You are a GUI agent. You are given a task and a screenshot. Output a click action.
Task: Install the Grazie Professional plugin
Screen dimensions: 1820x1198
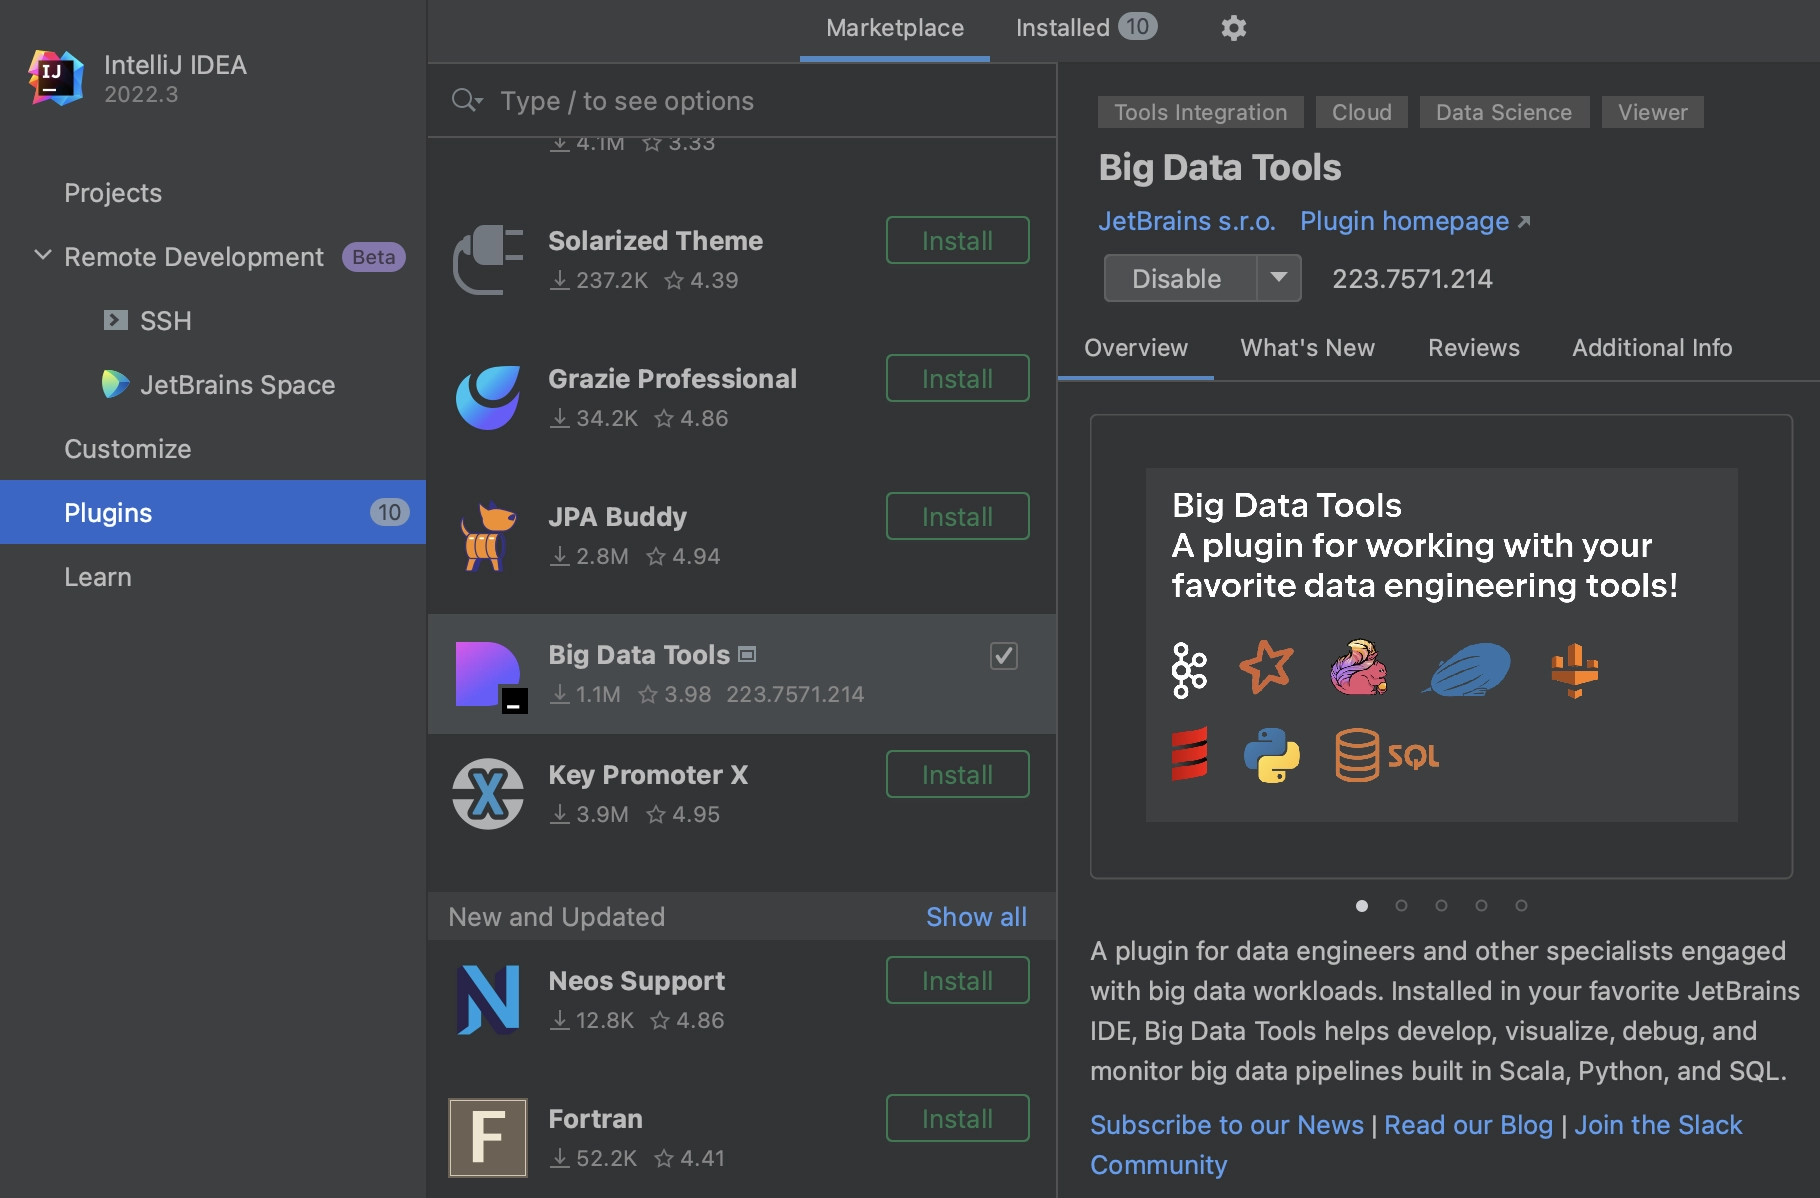point(958,378)
